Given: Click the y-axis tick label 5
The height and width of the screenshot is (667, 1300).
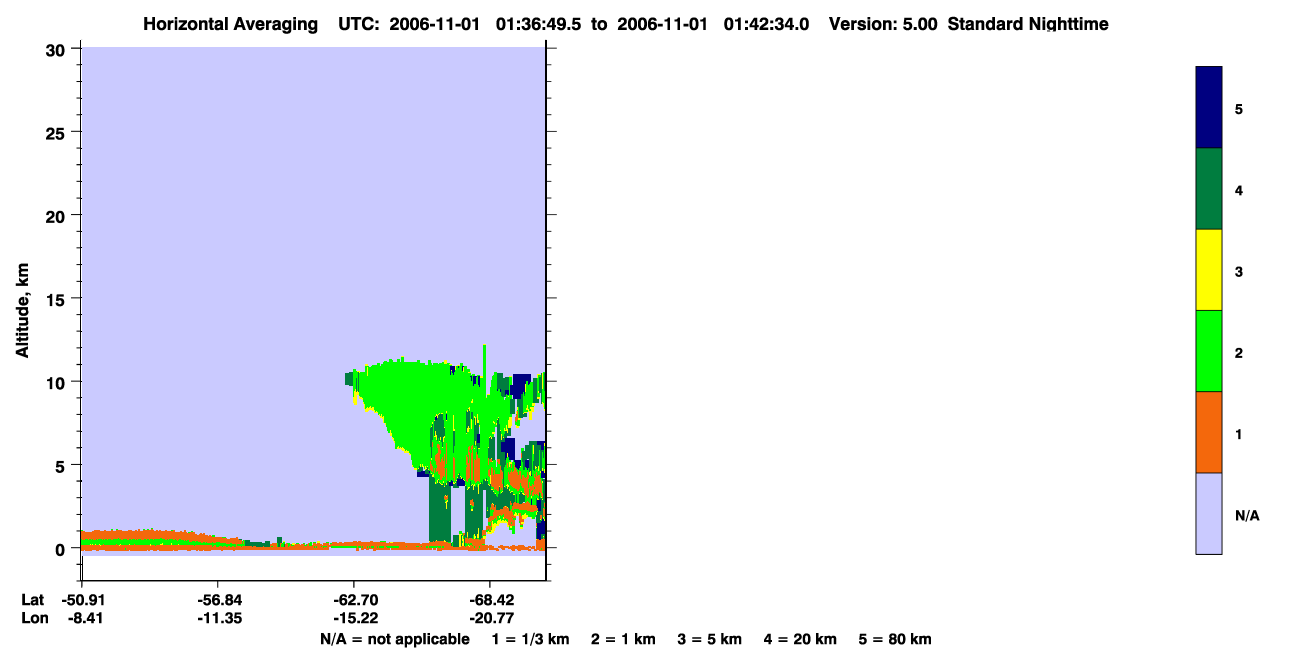Looking at the screenshot, I should point(61,465).
